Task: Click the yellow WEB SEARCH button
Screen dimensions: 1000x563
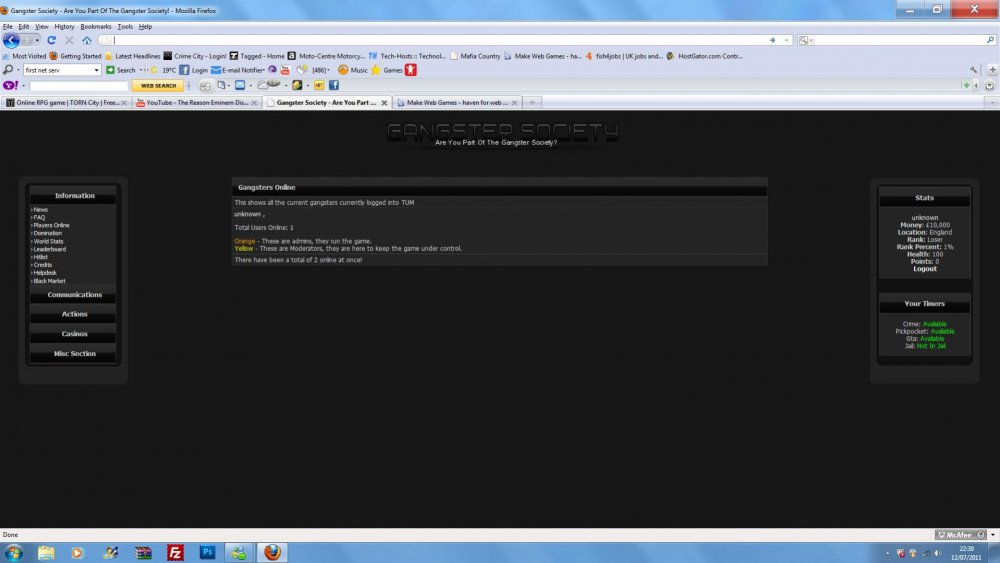Action: pos(158,86)
